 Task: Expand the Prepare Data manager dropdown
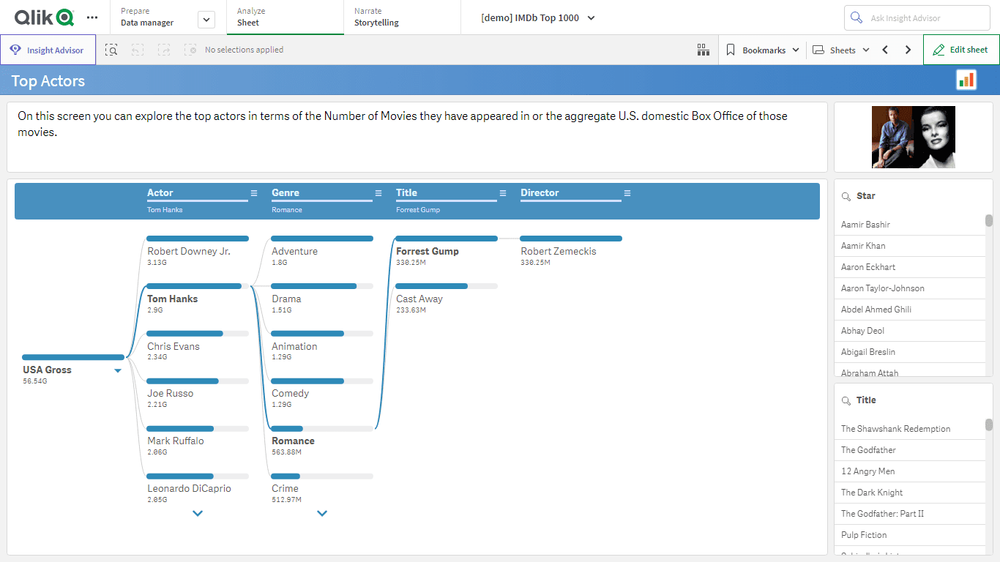206,19
